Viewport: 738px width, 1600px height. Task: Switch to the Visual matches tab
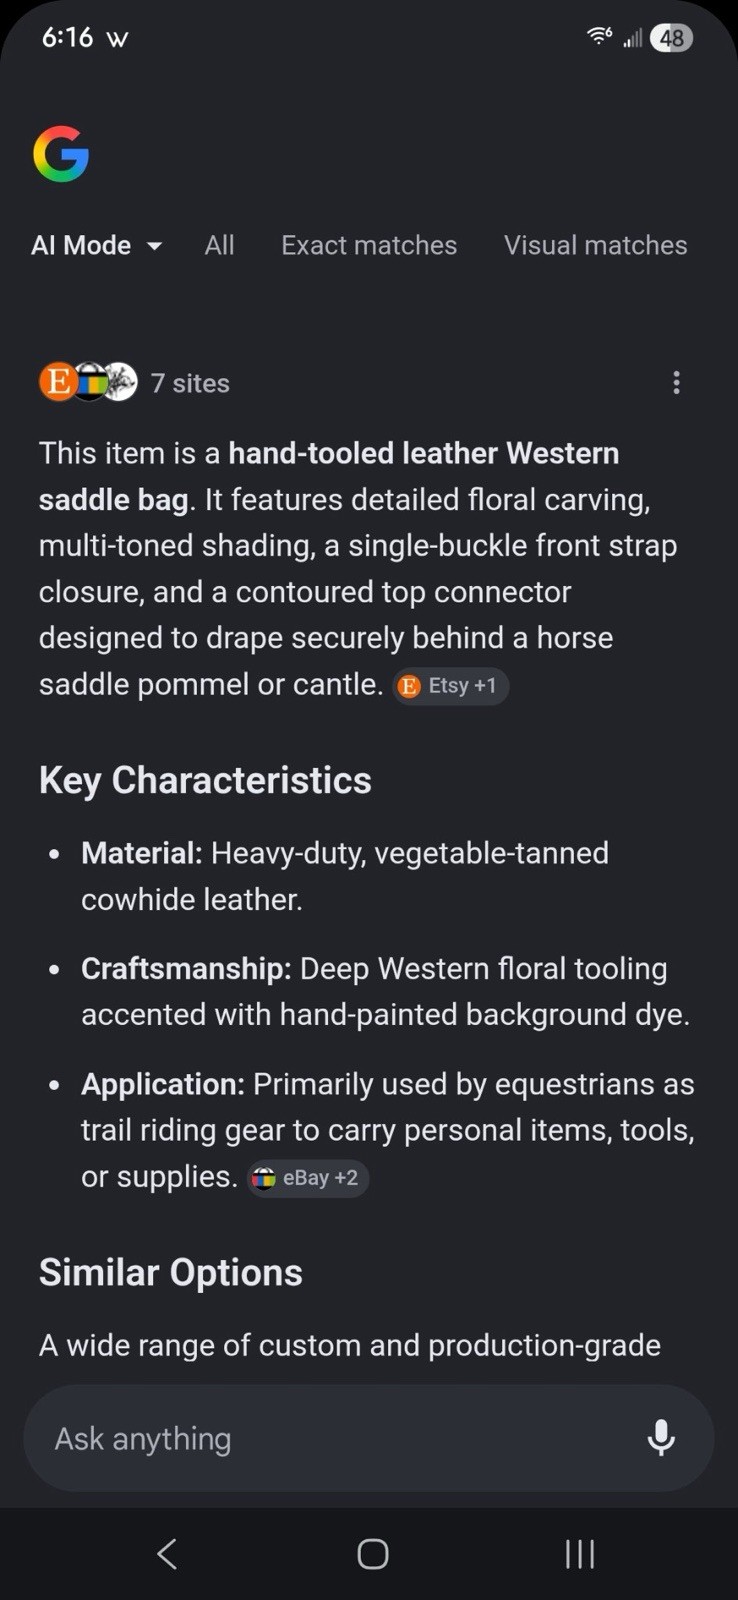[x=596, y=245]
